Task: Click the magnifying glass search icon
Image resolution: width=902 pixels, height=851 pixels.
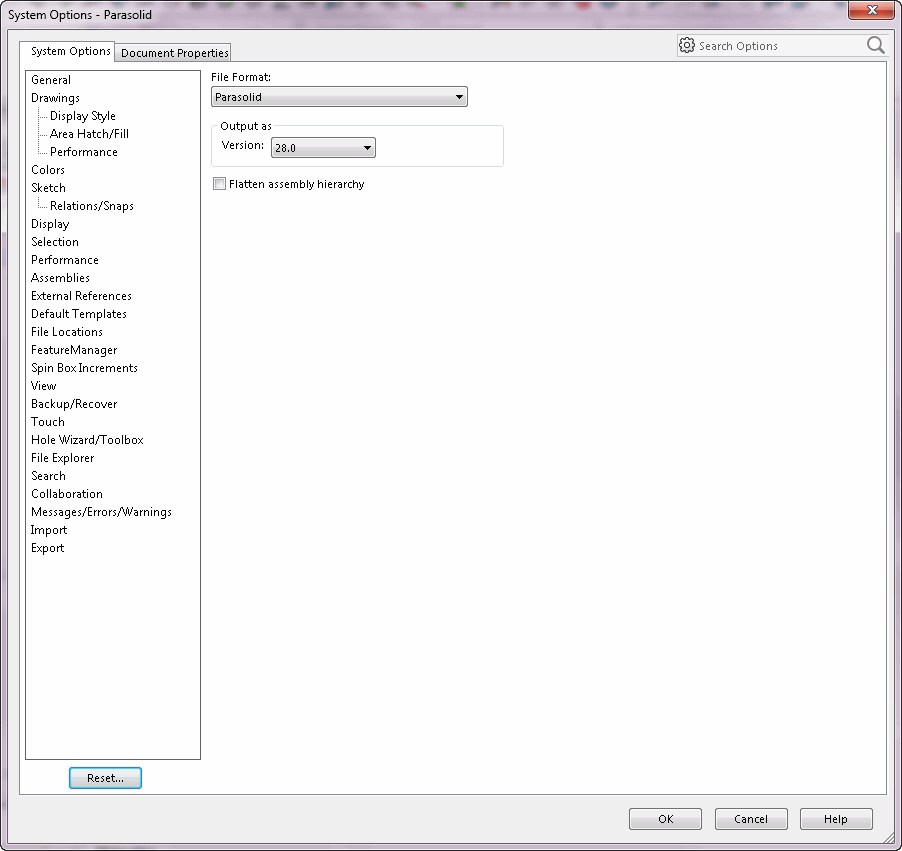Action: 876,45
